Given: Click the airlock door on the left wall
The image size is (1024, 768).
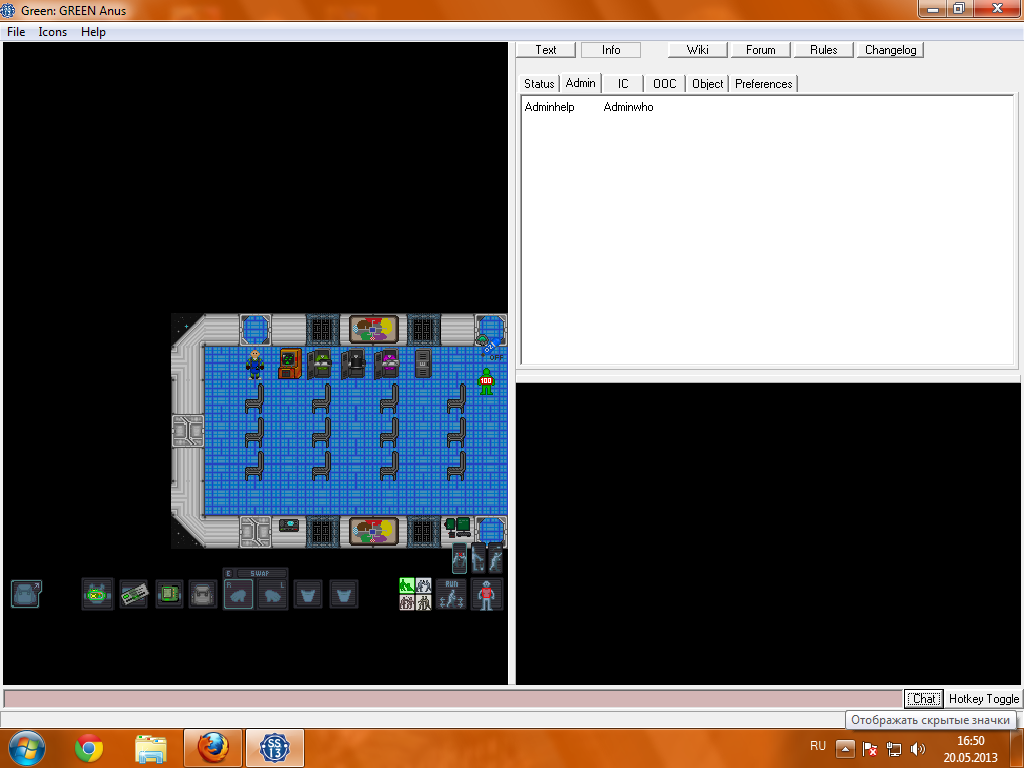Looking at the screenshot, I should (x=188, y=432).
